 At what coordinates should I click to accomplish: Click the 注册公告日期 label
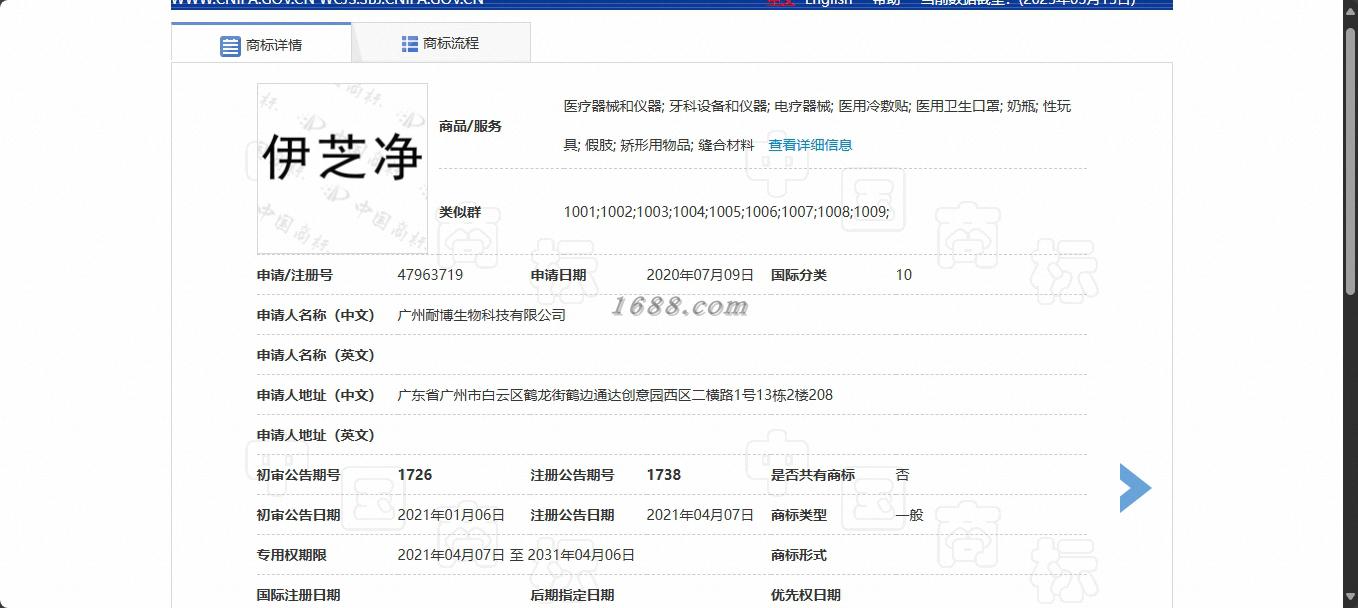click(x=573, y=515)
